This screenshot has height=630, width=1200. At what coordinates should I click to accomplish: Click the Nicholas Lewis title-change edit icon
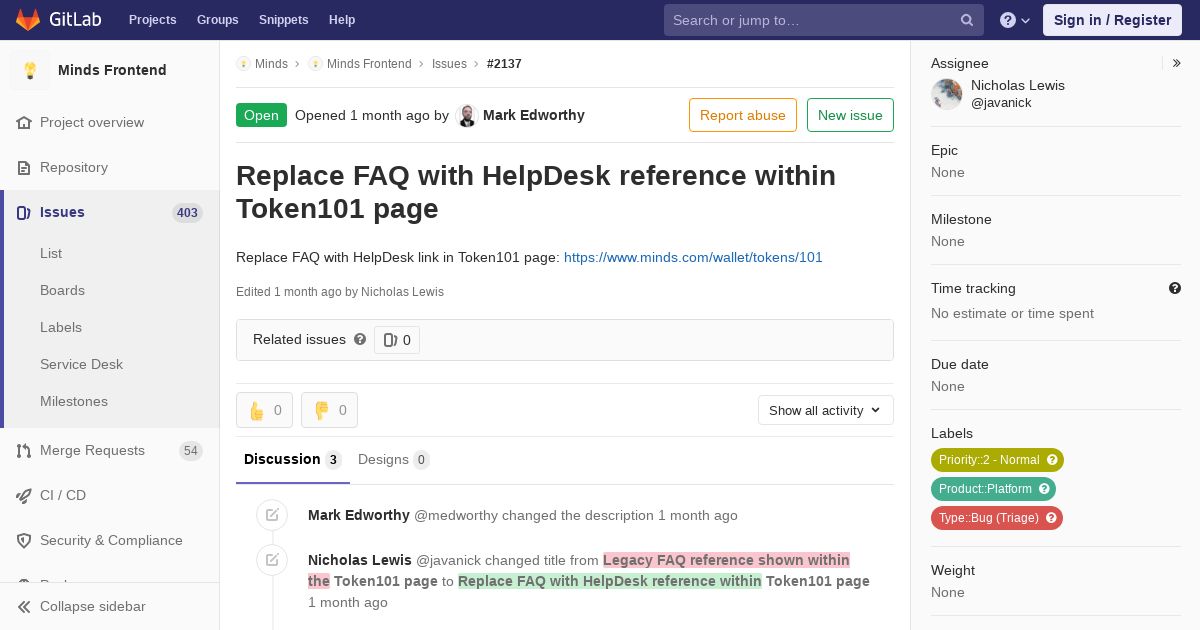[x=272, y=559]
